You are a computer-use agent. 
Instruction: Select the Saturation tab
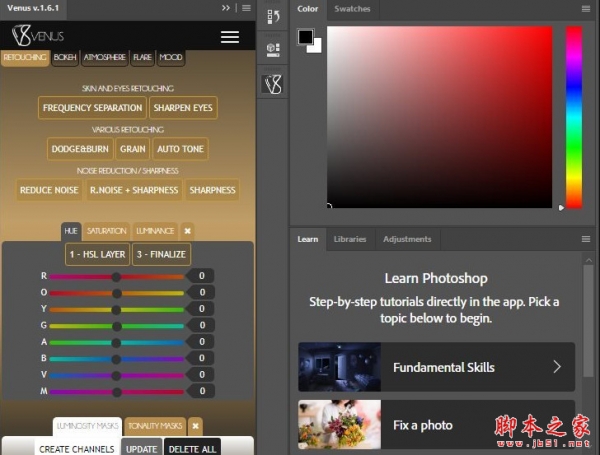point(106,231)
